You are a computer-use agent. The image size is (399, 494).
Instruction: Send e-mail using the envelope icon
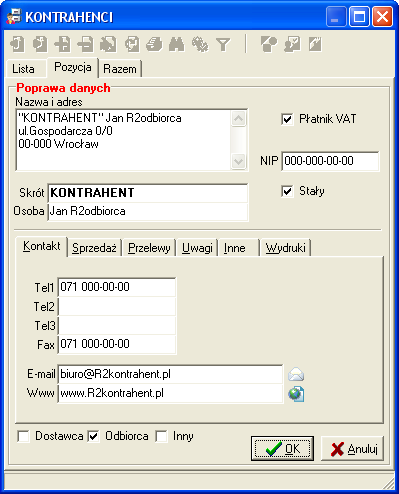pos(296,374)
